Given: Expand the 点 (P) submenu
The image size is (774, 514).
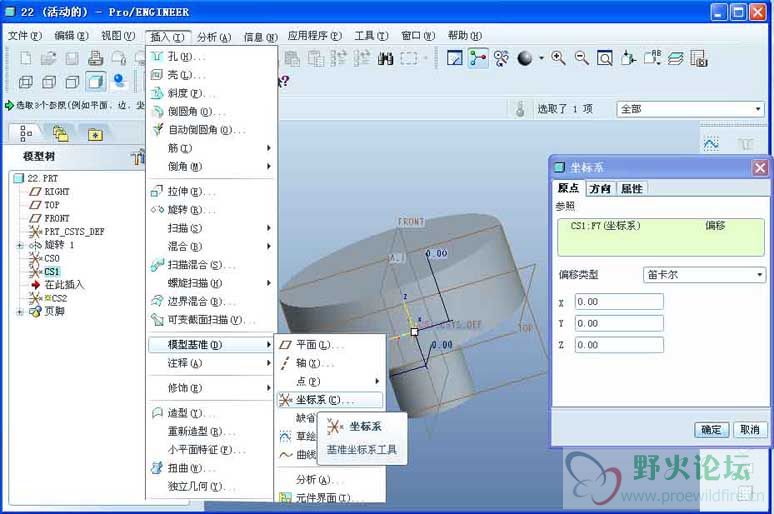Looking at the screenshot, I should tap(330, 381).
